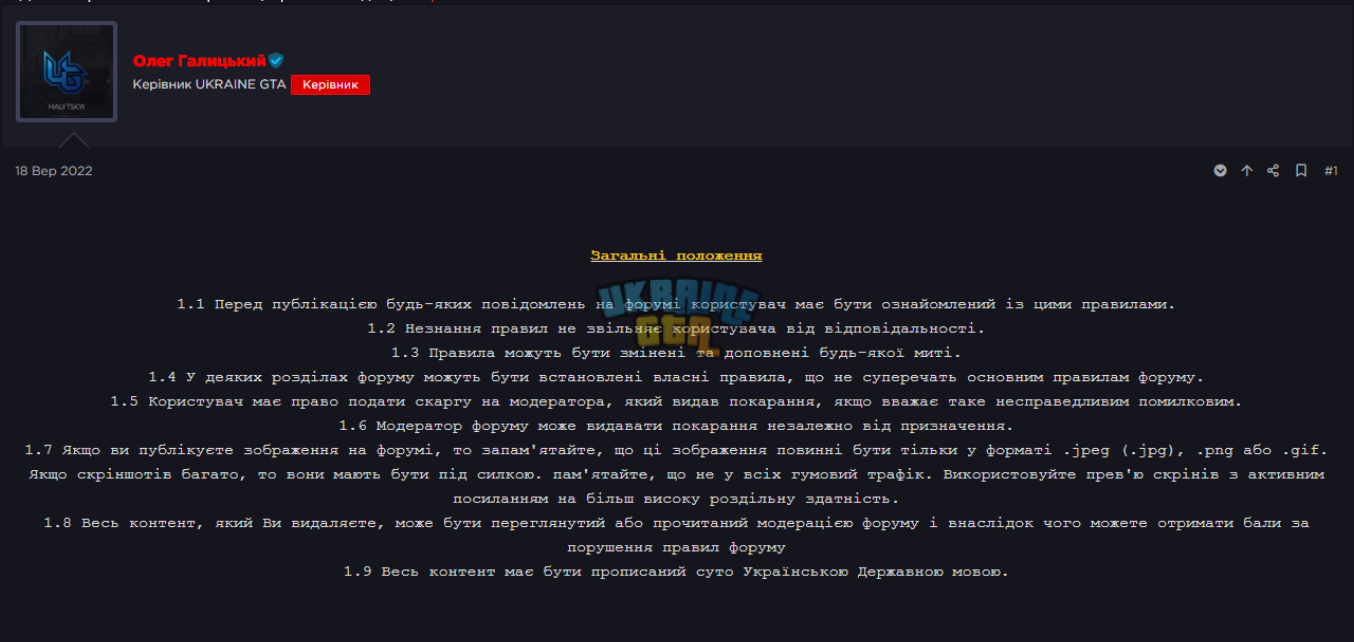Click the red Керівник role badge
This screenshot has width=1354, height=642.
330,85
